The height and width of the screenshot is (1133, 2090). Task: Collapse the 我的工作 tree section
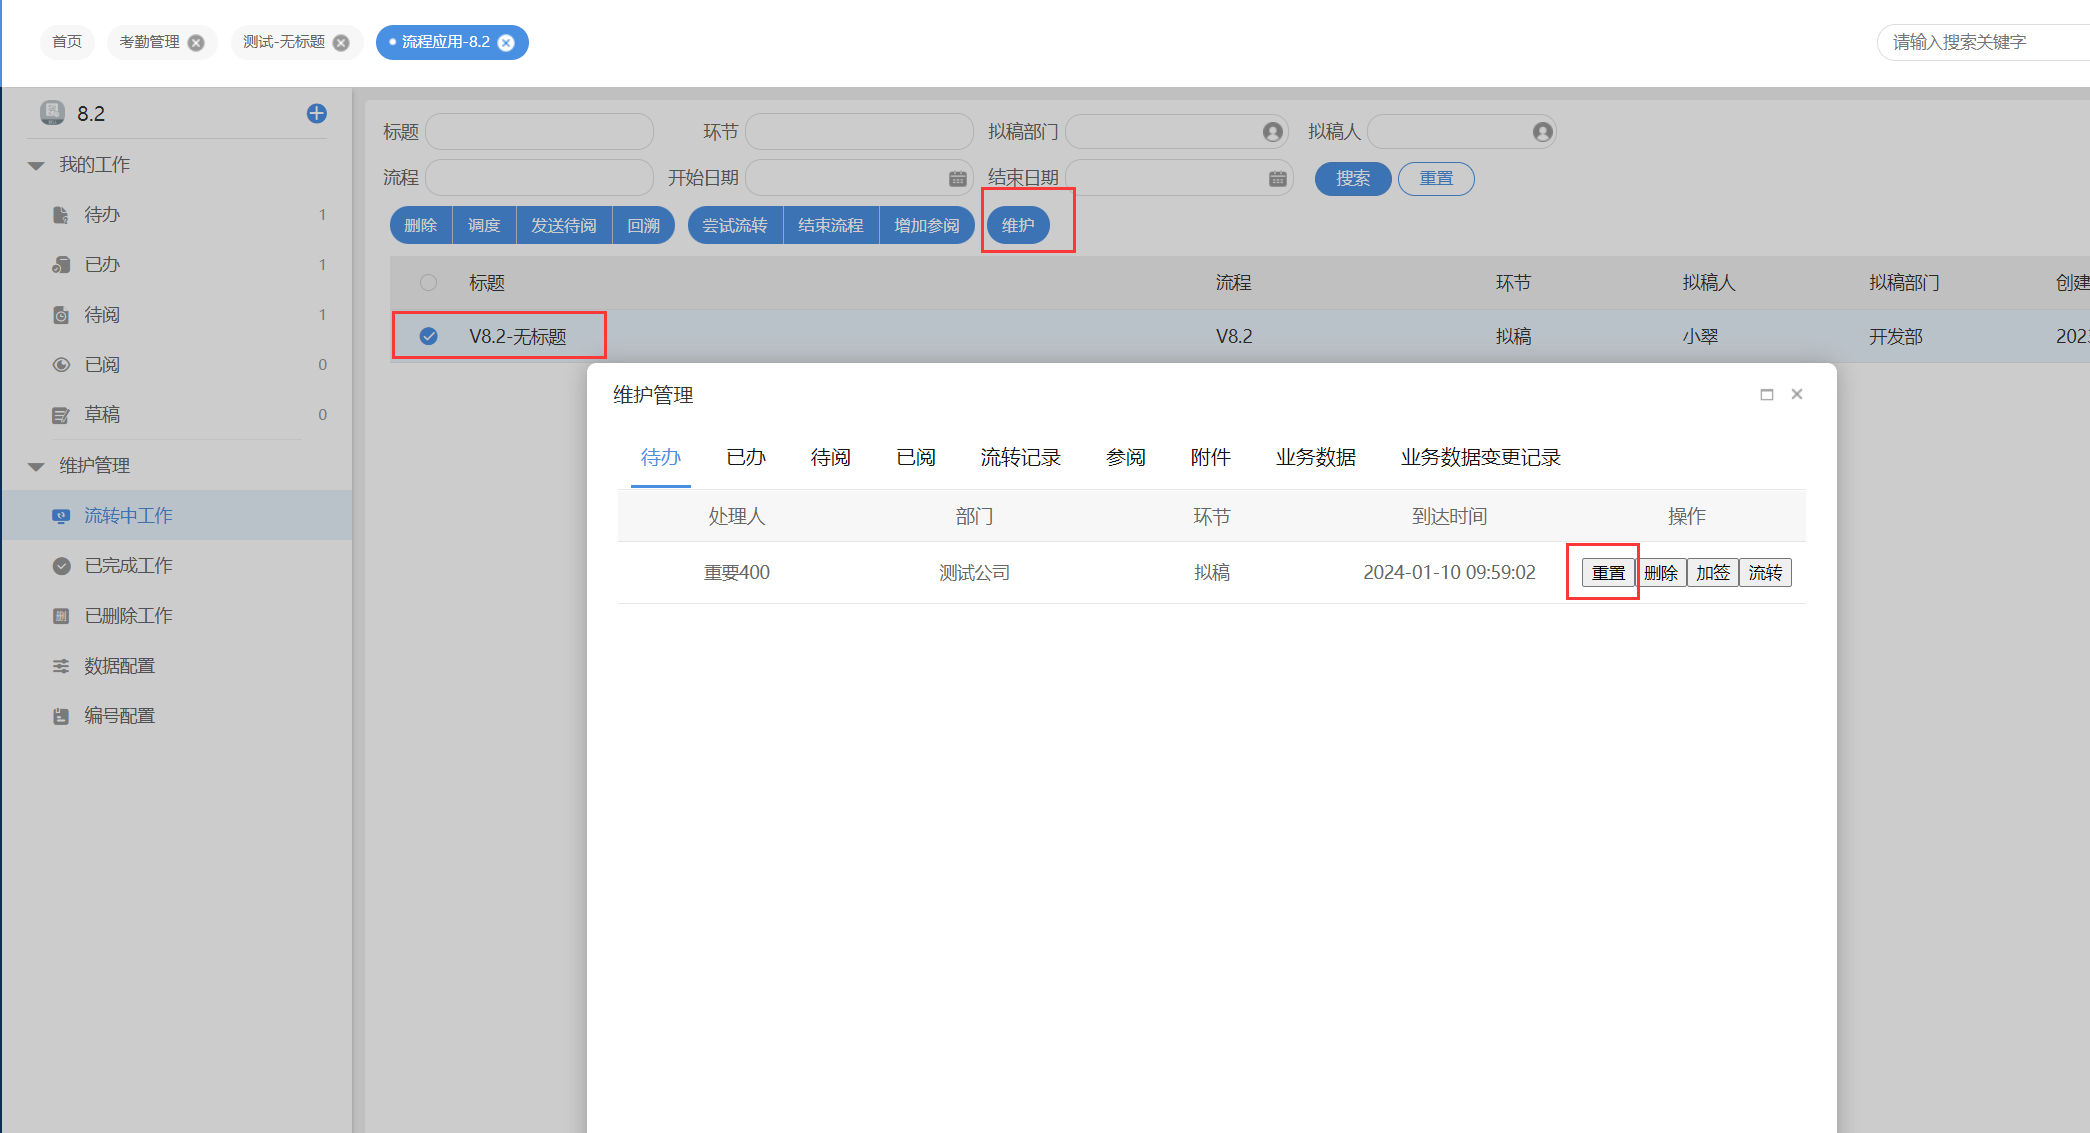(x=36, y=166)
